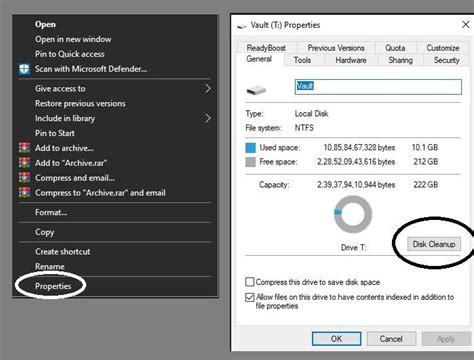
Task: Click the large drive icon beside name field
Action: click(256, 90)
